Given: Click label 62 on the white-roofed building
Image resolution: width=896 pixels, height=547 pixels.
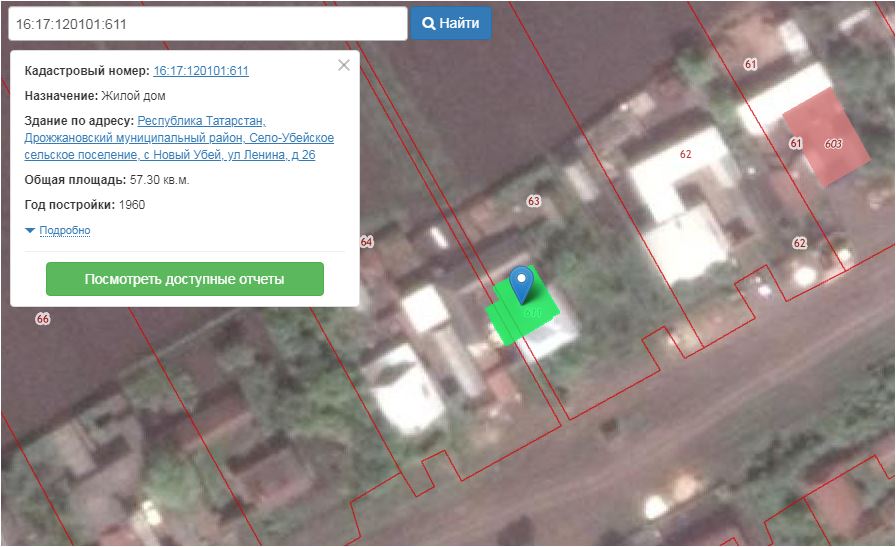Looking at the screenshot, I should [x=685, y=155].
